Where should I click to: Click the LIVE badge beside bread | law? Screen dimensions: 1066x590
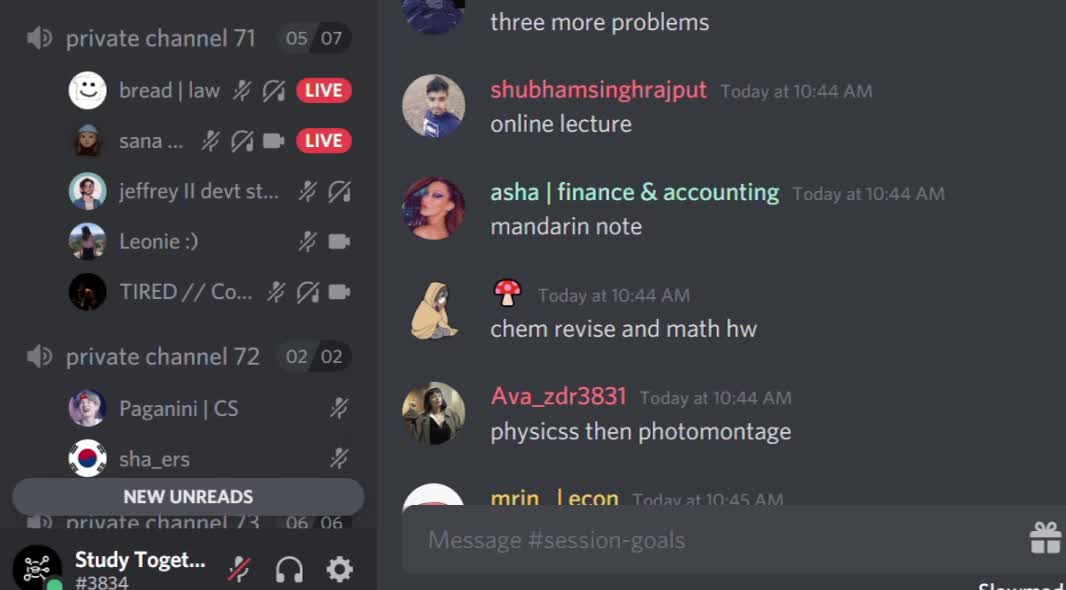[324, 90]
